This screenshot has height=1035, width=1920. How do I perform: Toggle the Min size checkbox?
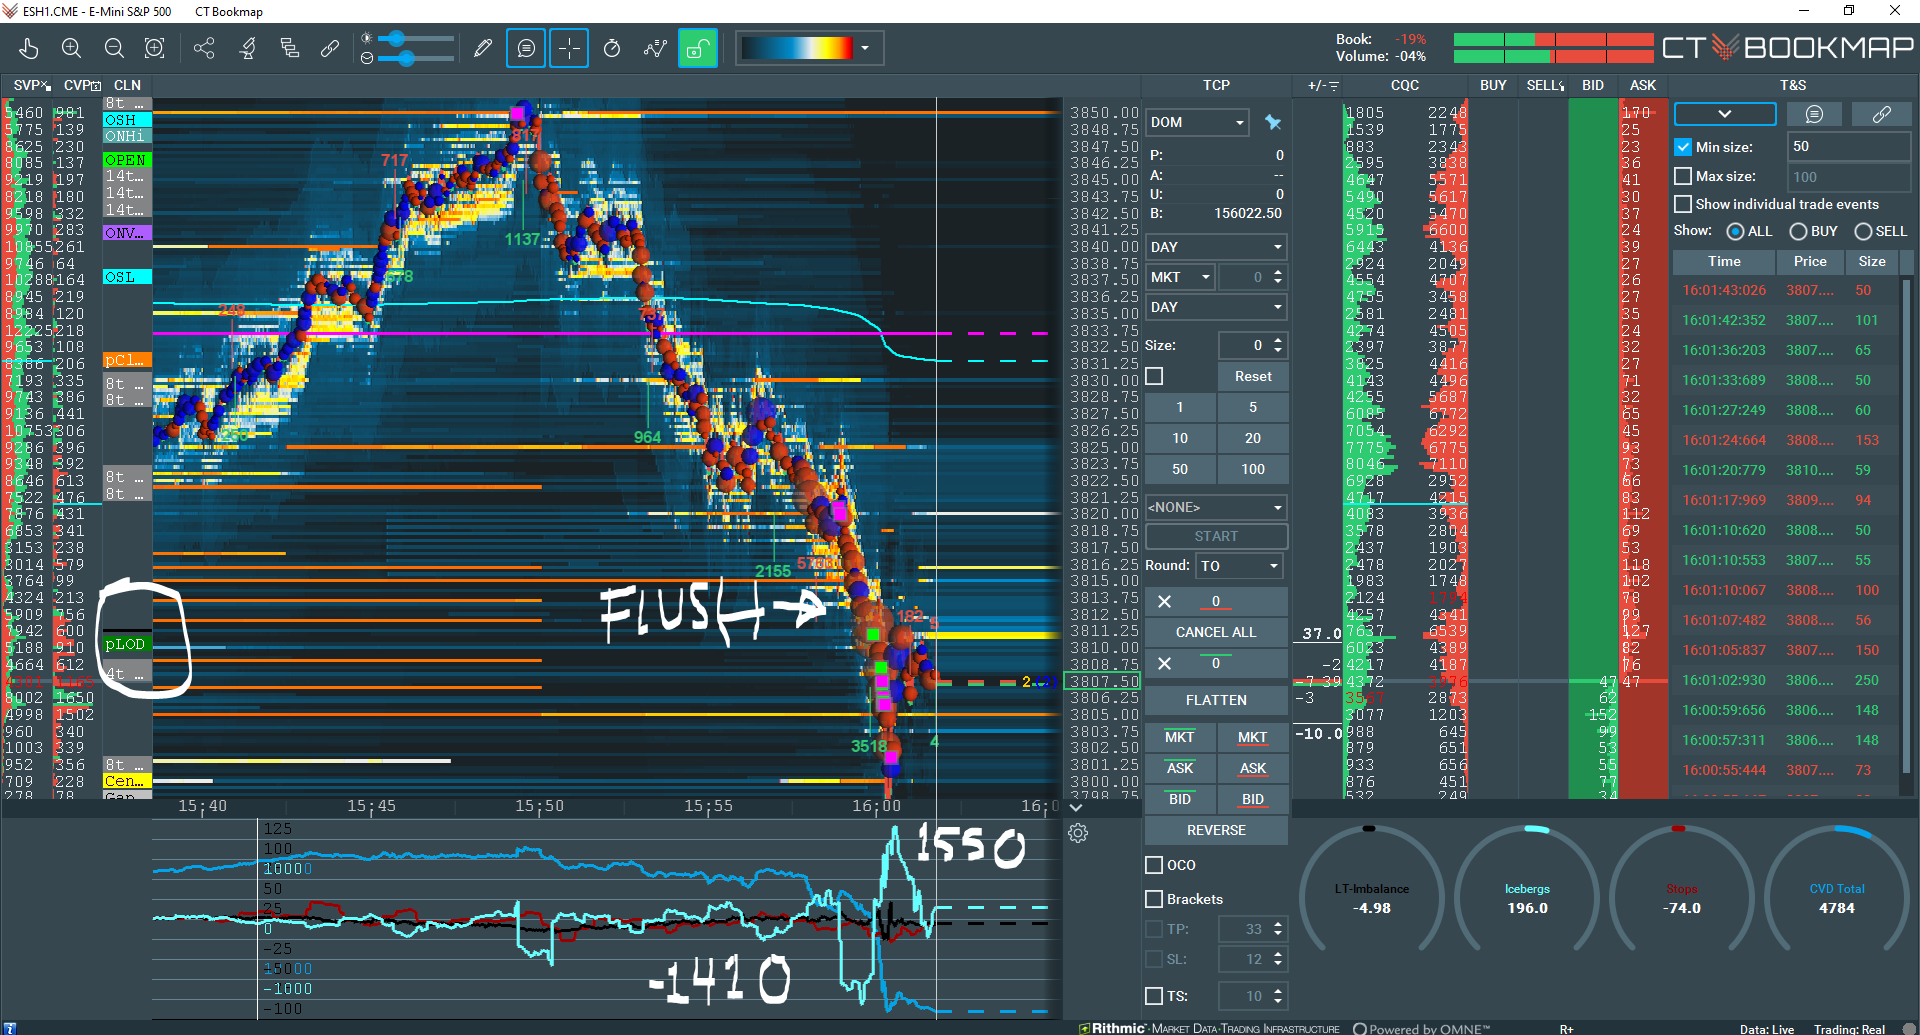1683,147
